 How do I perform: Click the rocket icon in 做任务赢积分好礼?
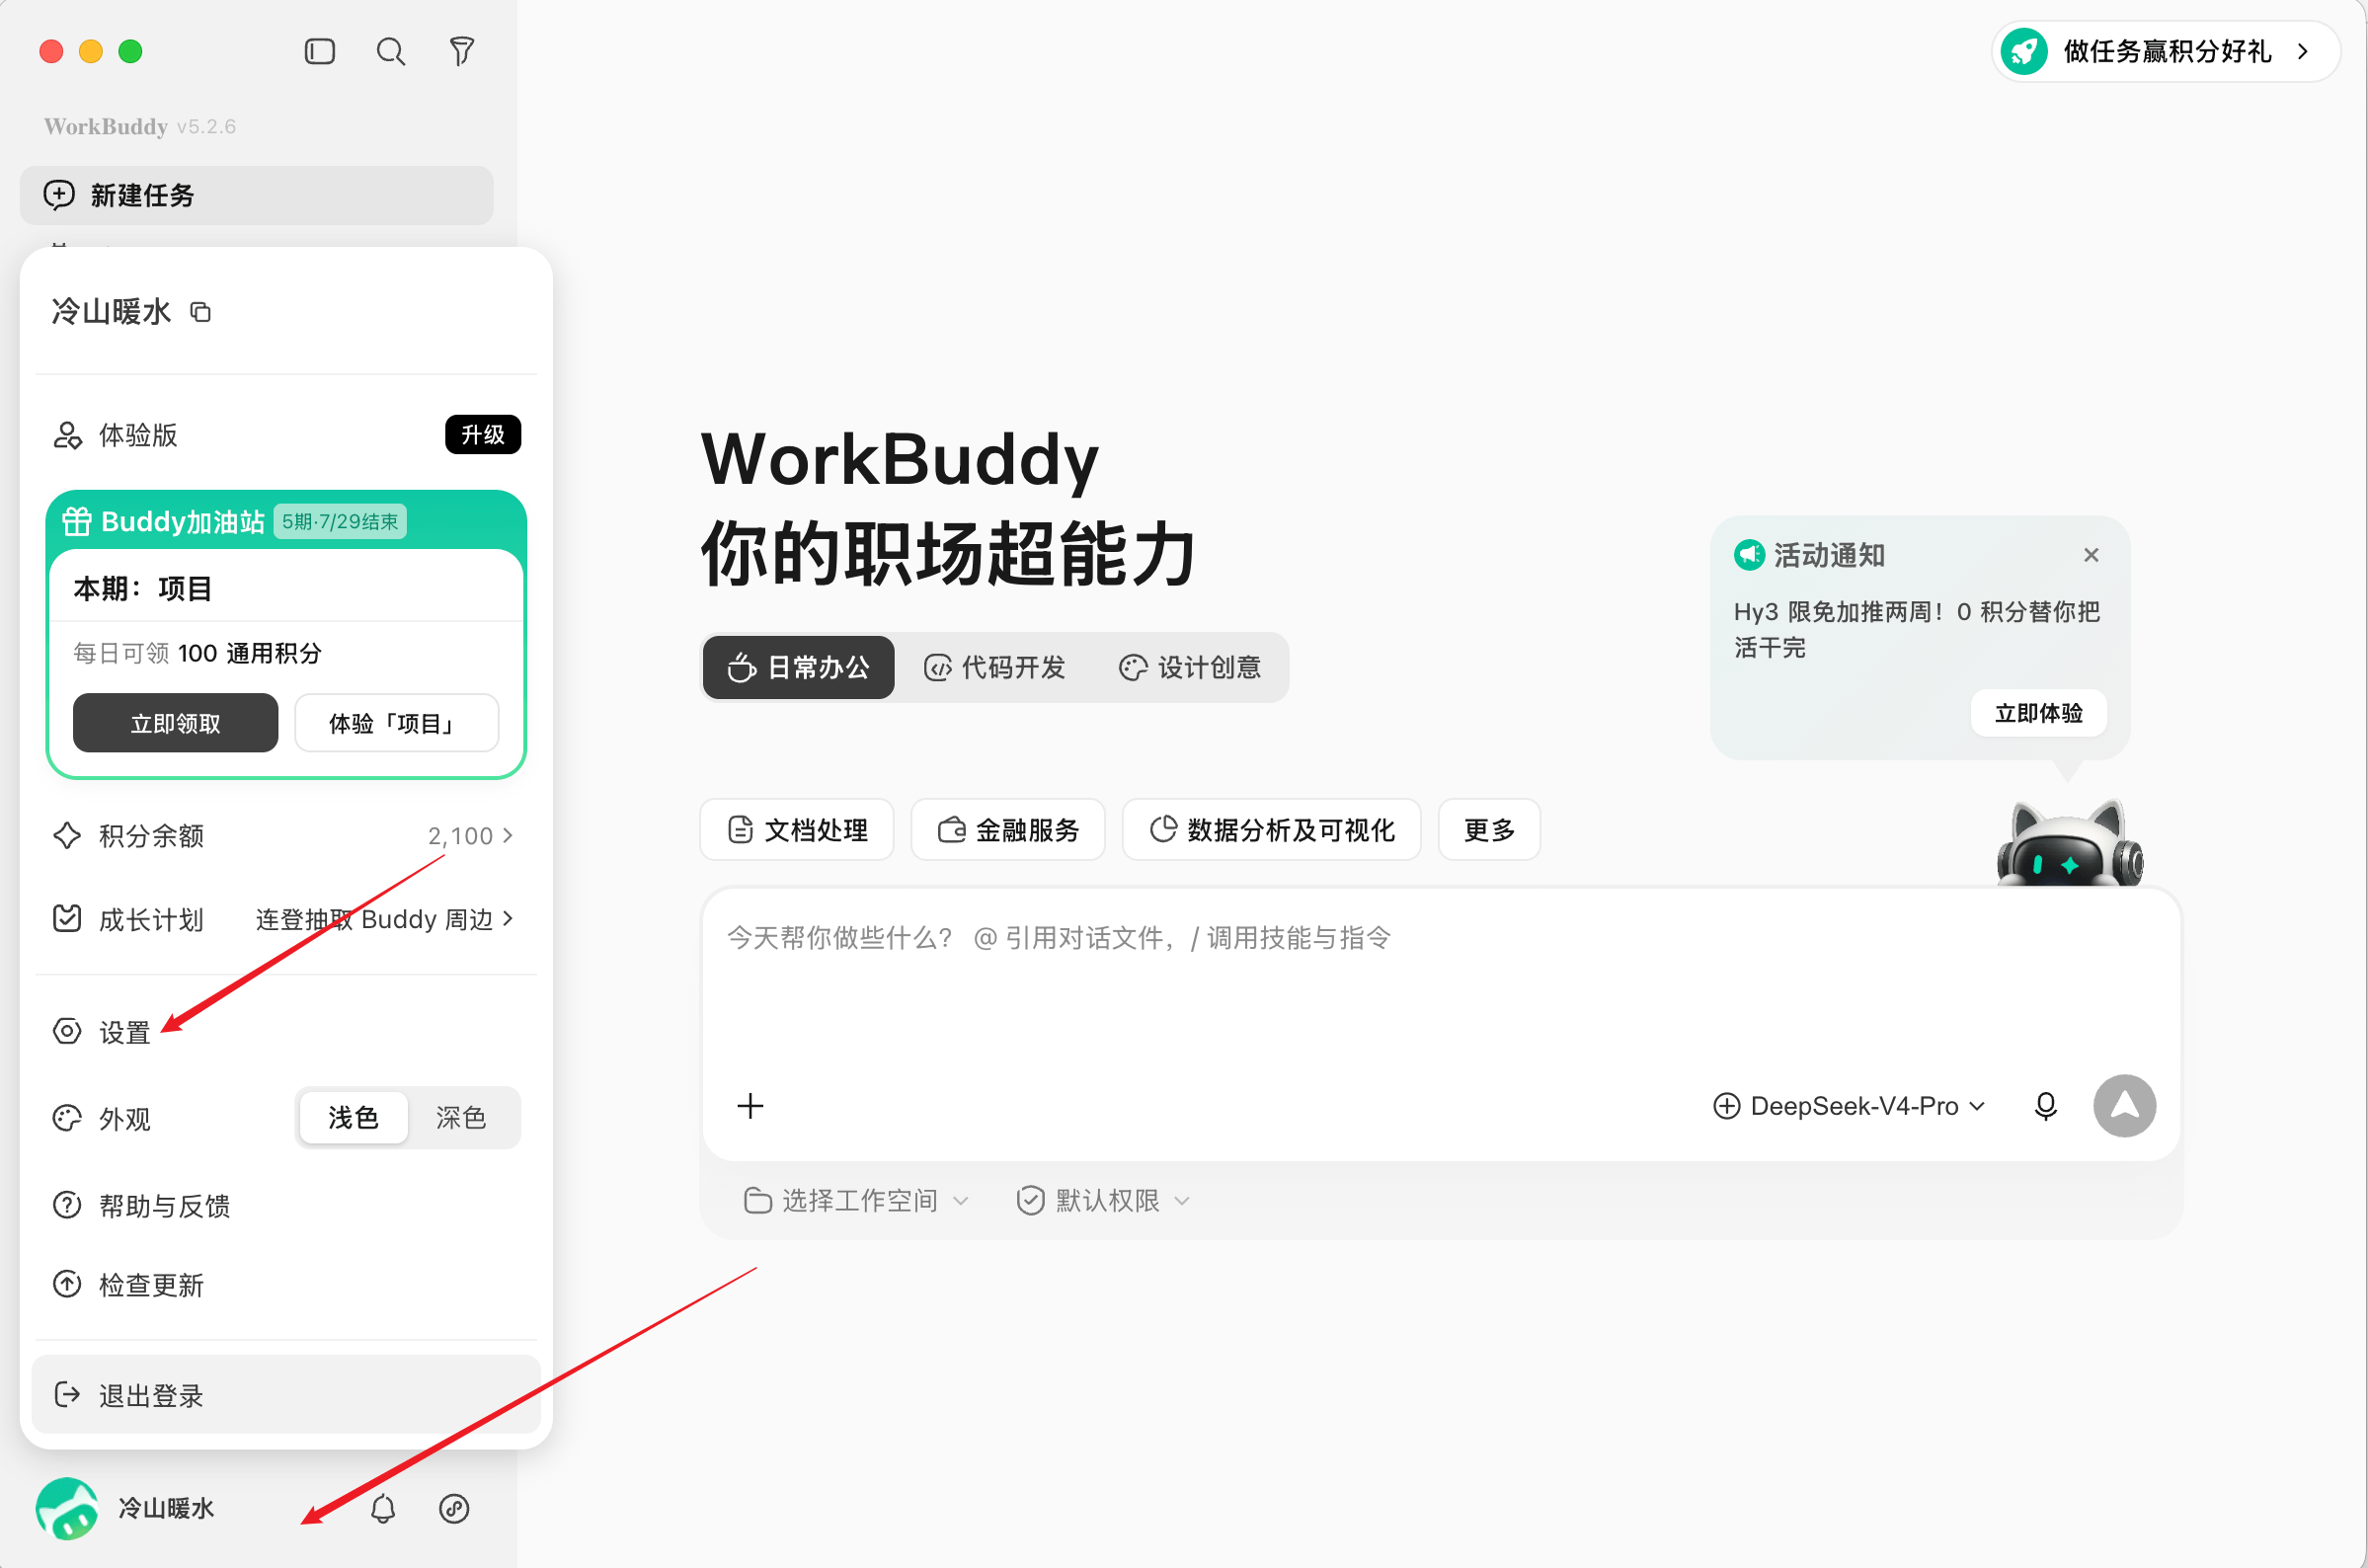tap(2024, 51)
